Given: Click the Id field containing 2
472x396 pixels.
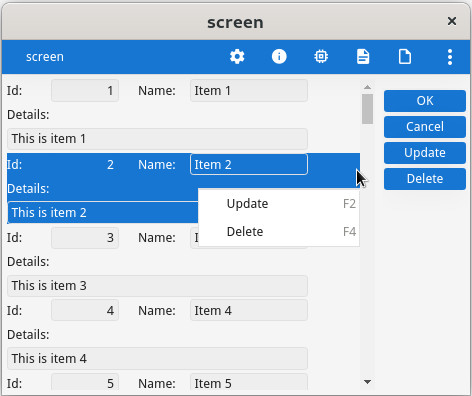Looking at the screenshot, I should [x=85, y=164].
